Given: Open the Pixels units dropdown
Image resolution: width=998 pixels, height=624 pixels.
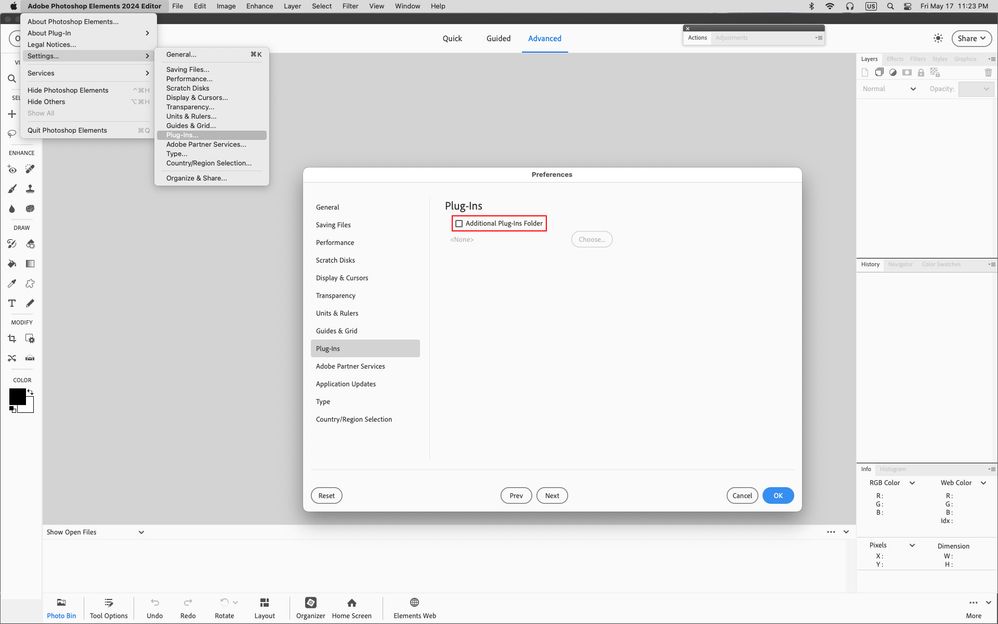Looking at the screenshot, I should pyautogui.click(x=892, y=545).
